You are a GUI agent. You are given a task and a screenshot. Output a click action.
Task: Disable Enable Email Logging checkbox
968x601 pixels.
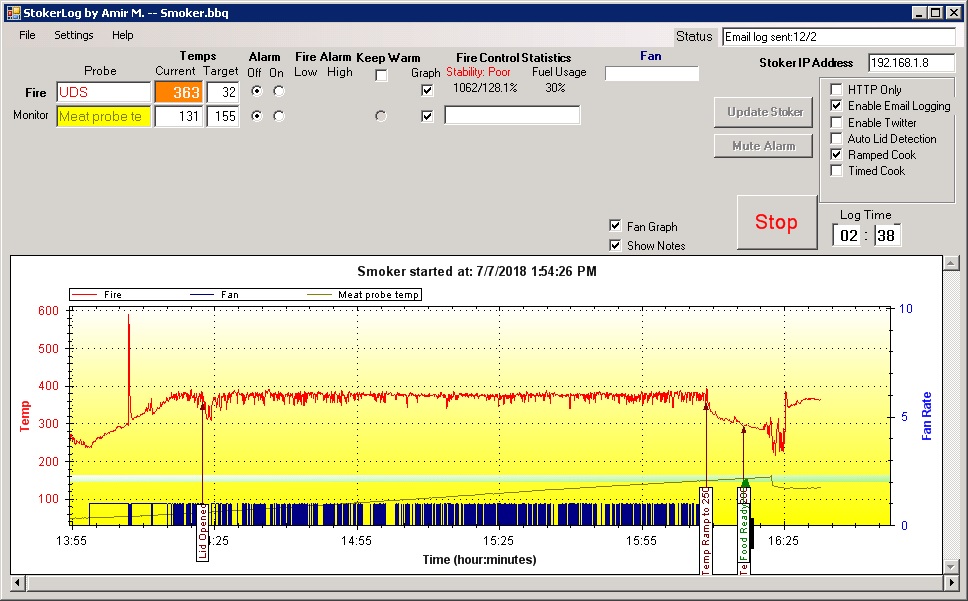(837, 106)
